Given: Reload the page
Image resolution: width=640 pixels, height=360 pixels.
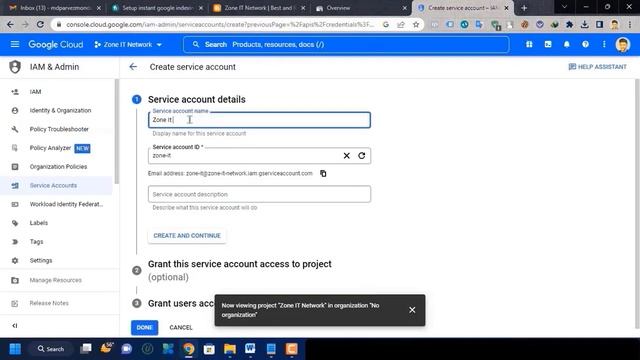Looking at the screenshot, I should 40,24.
